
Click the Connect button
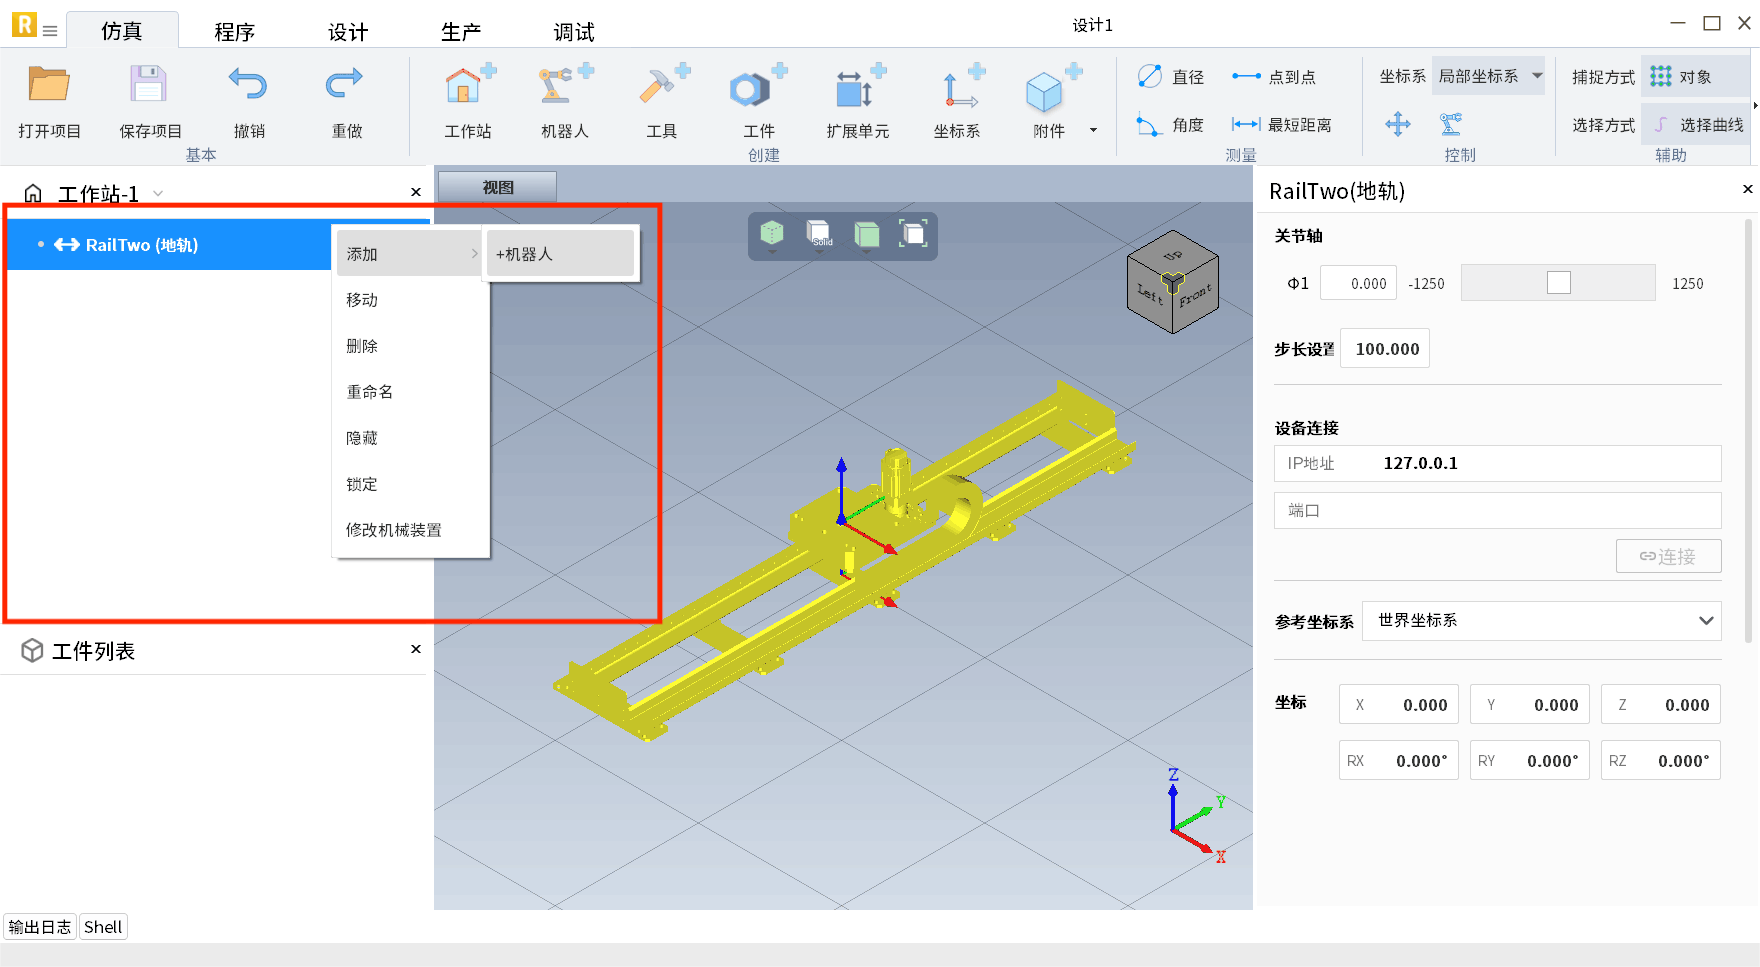(1668, 556)
